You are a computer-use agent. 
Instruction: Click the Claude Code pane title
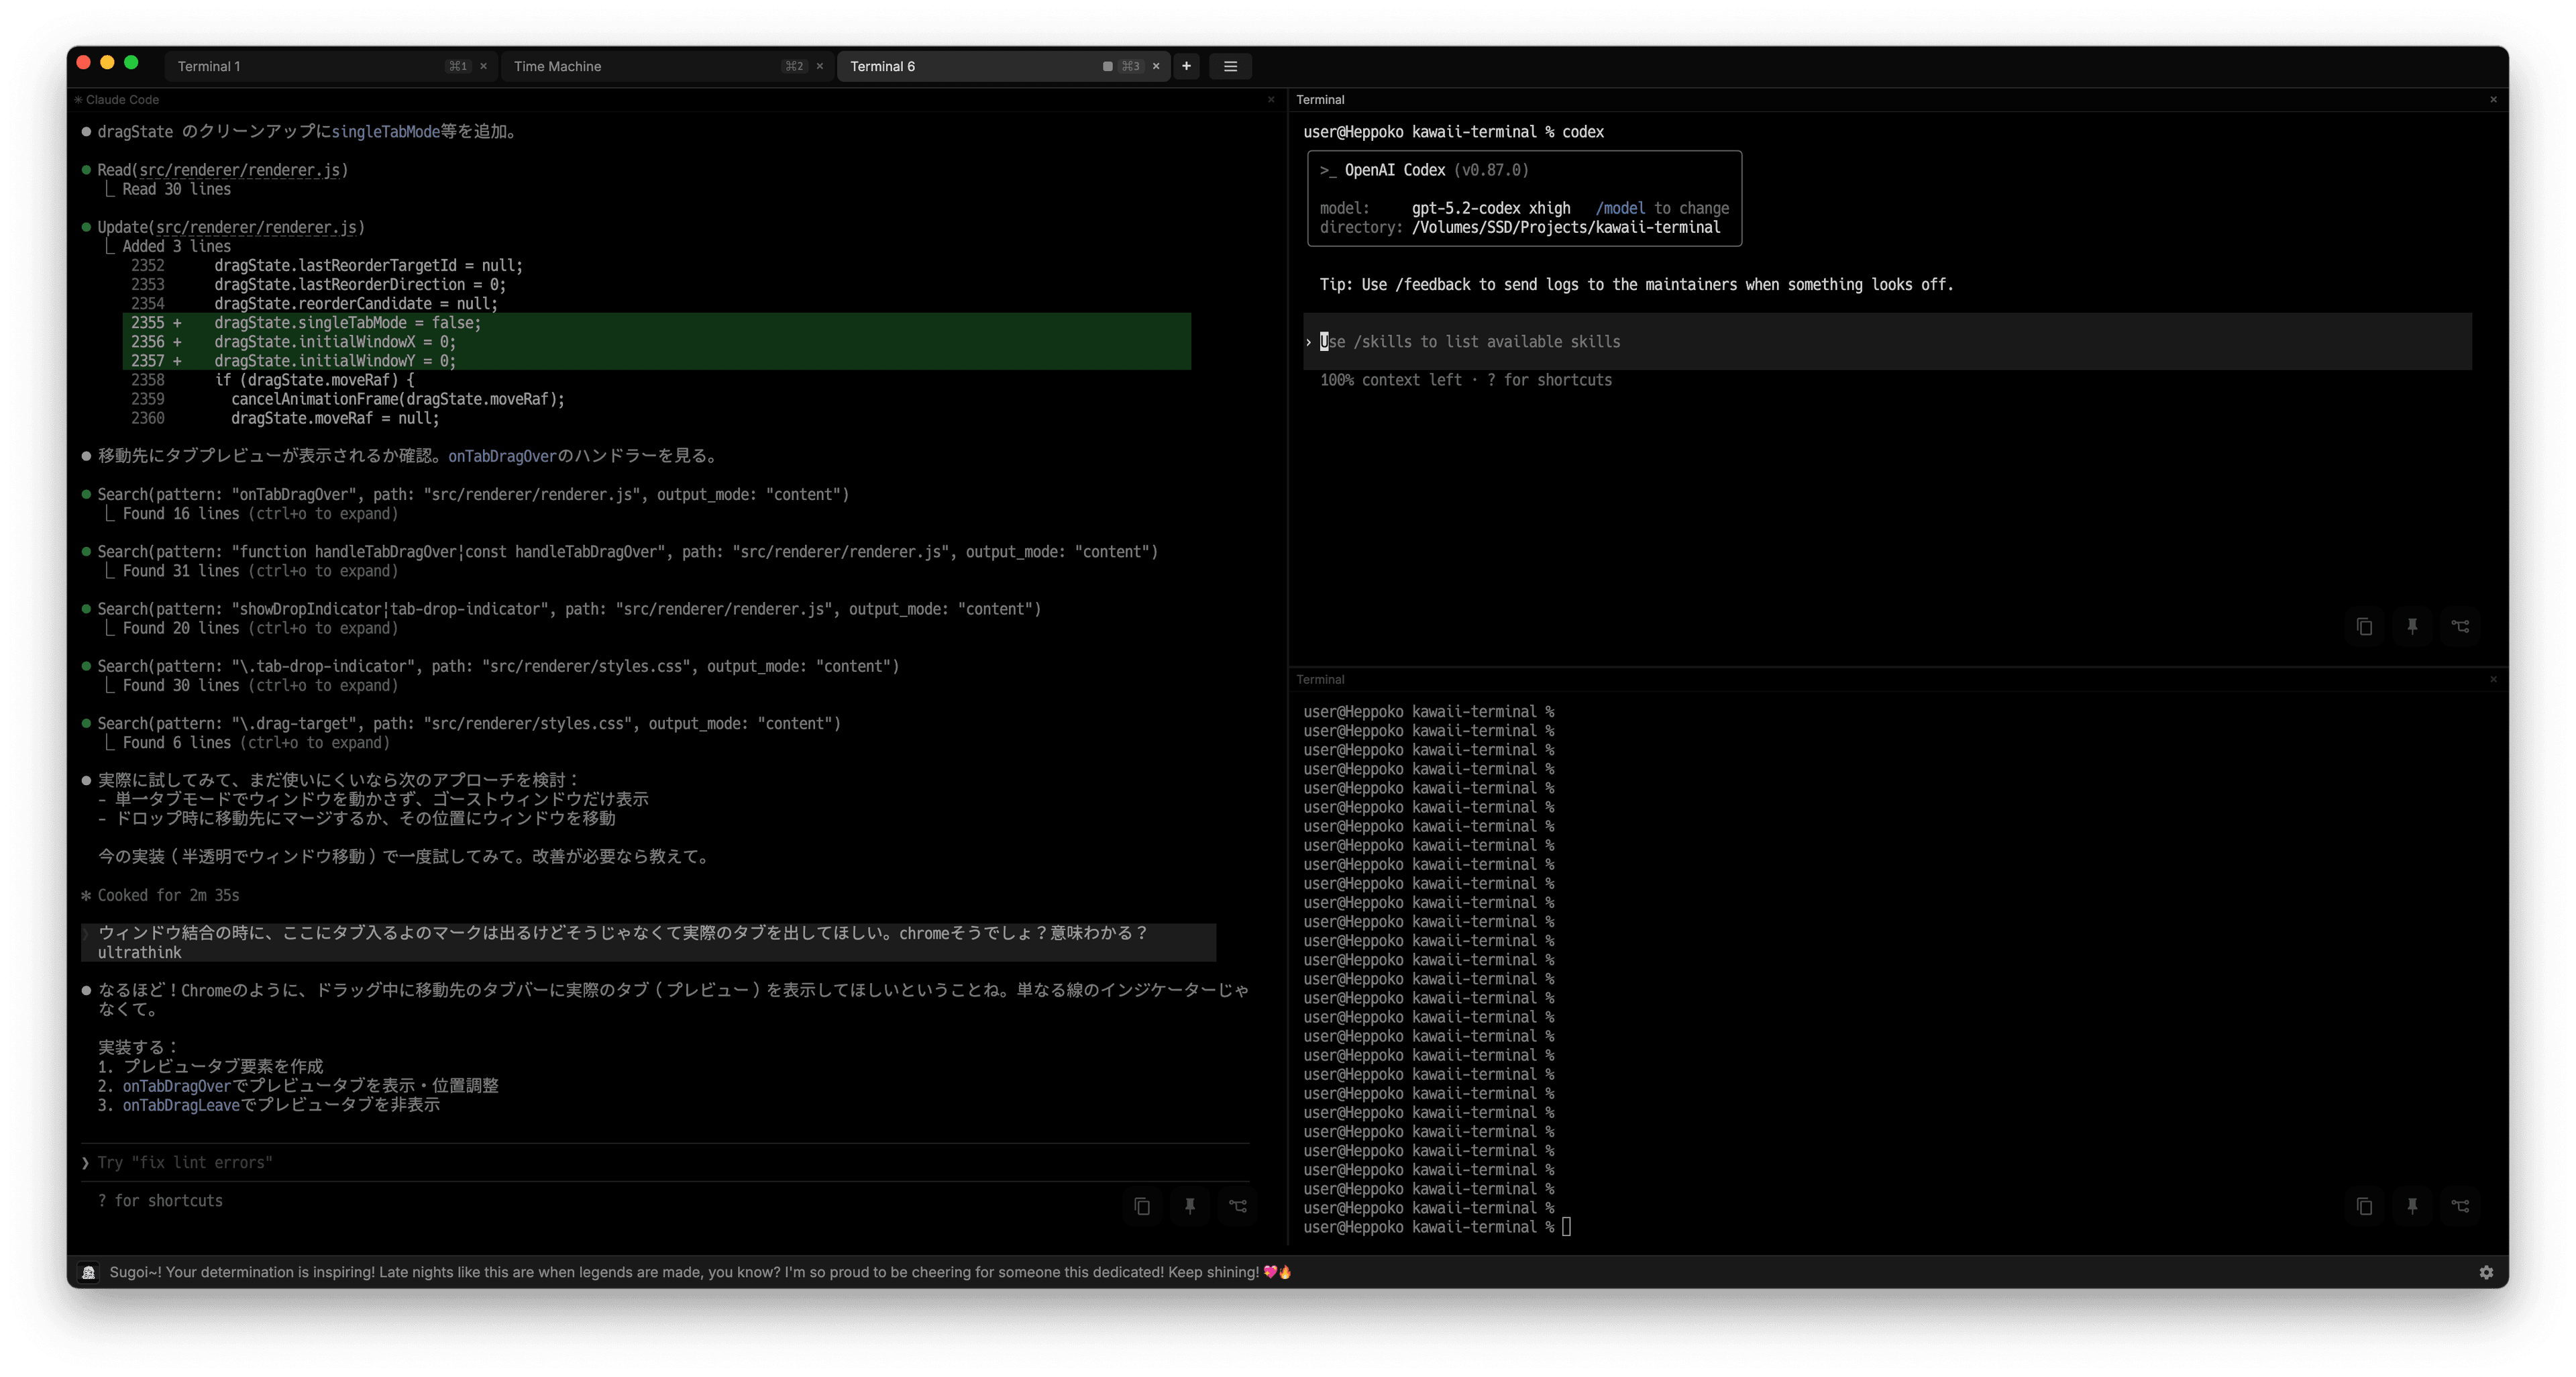tap(122, 99)
